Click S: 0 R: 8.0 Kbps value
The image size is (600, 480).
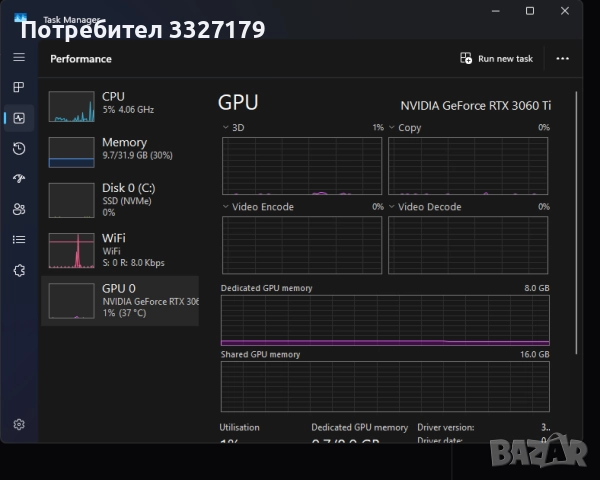[134, 263]
